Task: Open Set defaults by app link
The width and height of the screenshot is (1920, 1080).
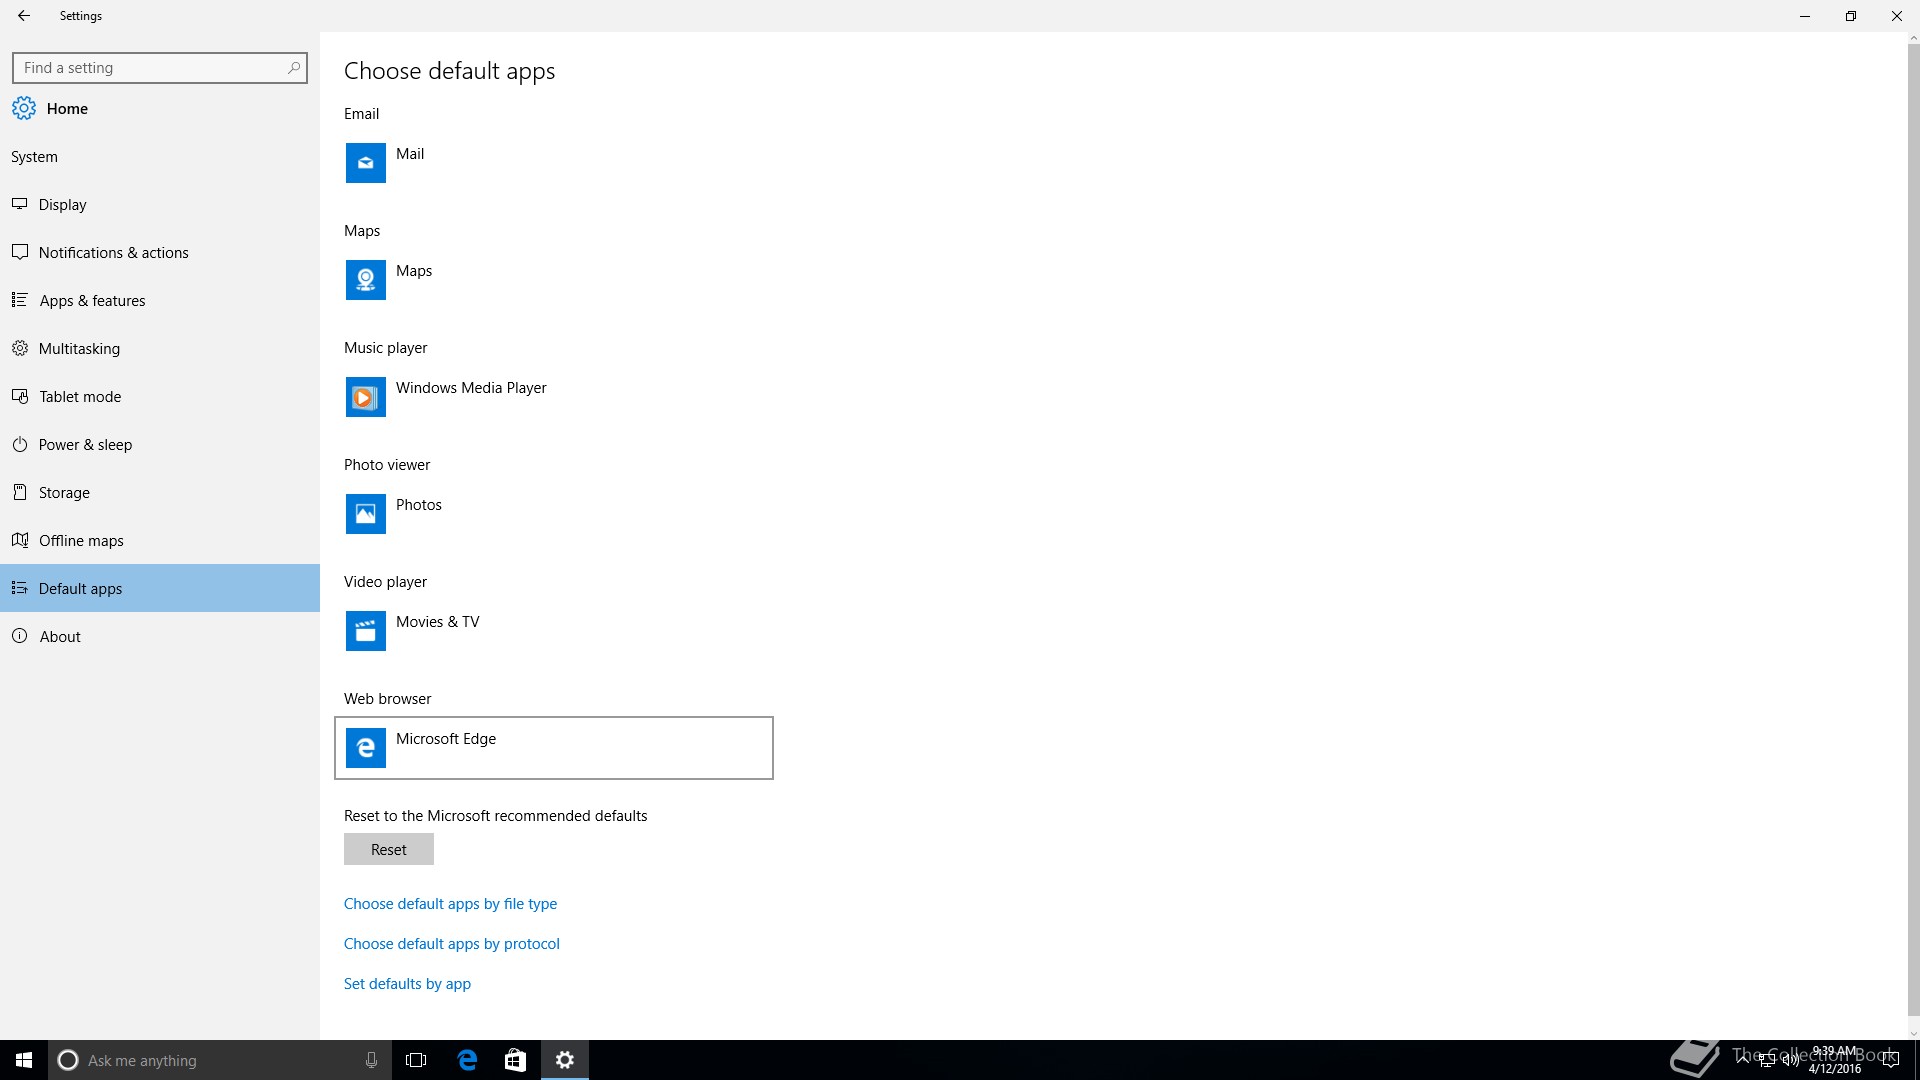Action: 407,984
